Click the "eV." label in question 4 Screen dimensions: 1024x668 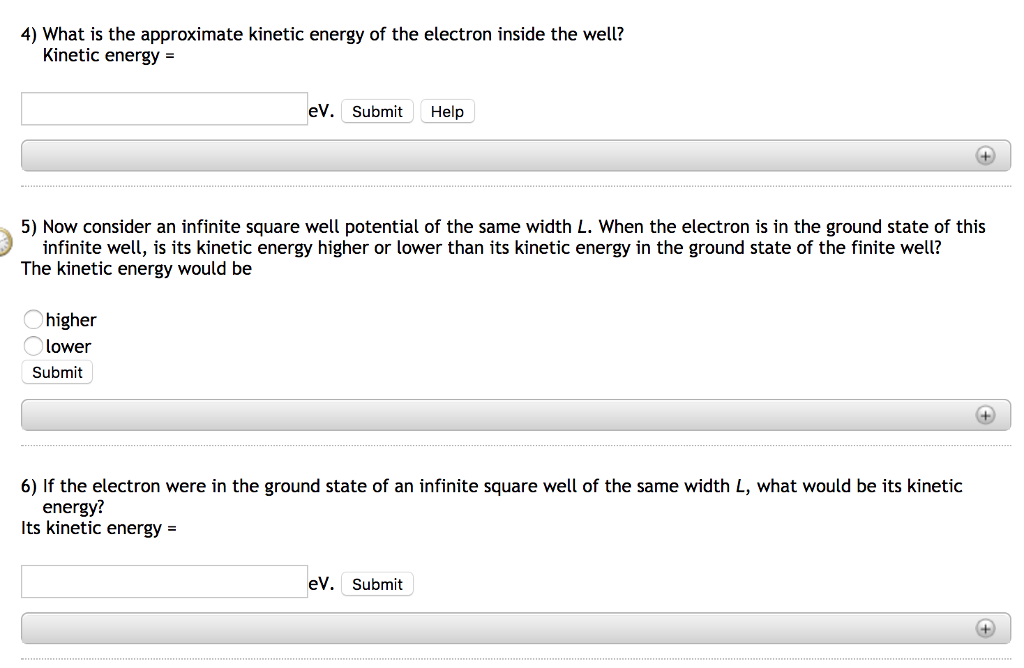click(321, 111)
